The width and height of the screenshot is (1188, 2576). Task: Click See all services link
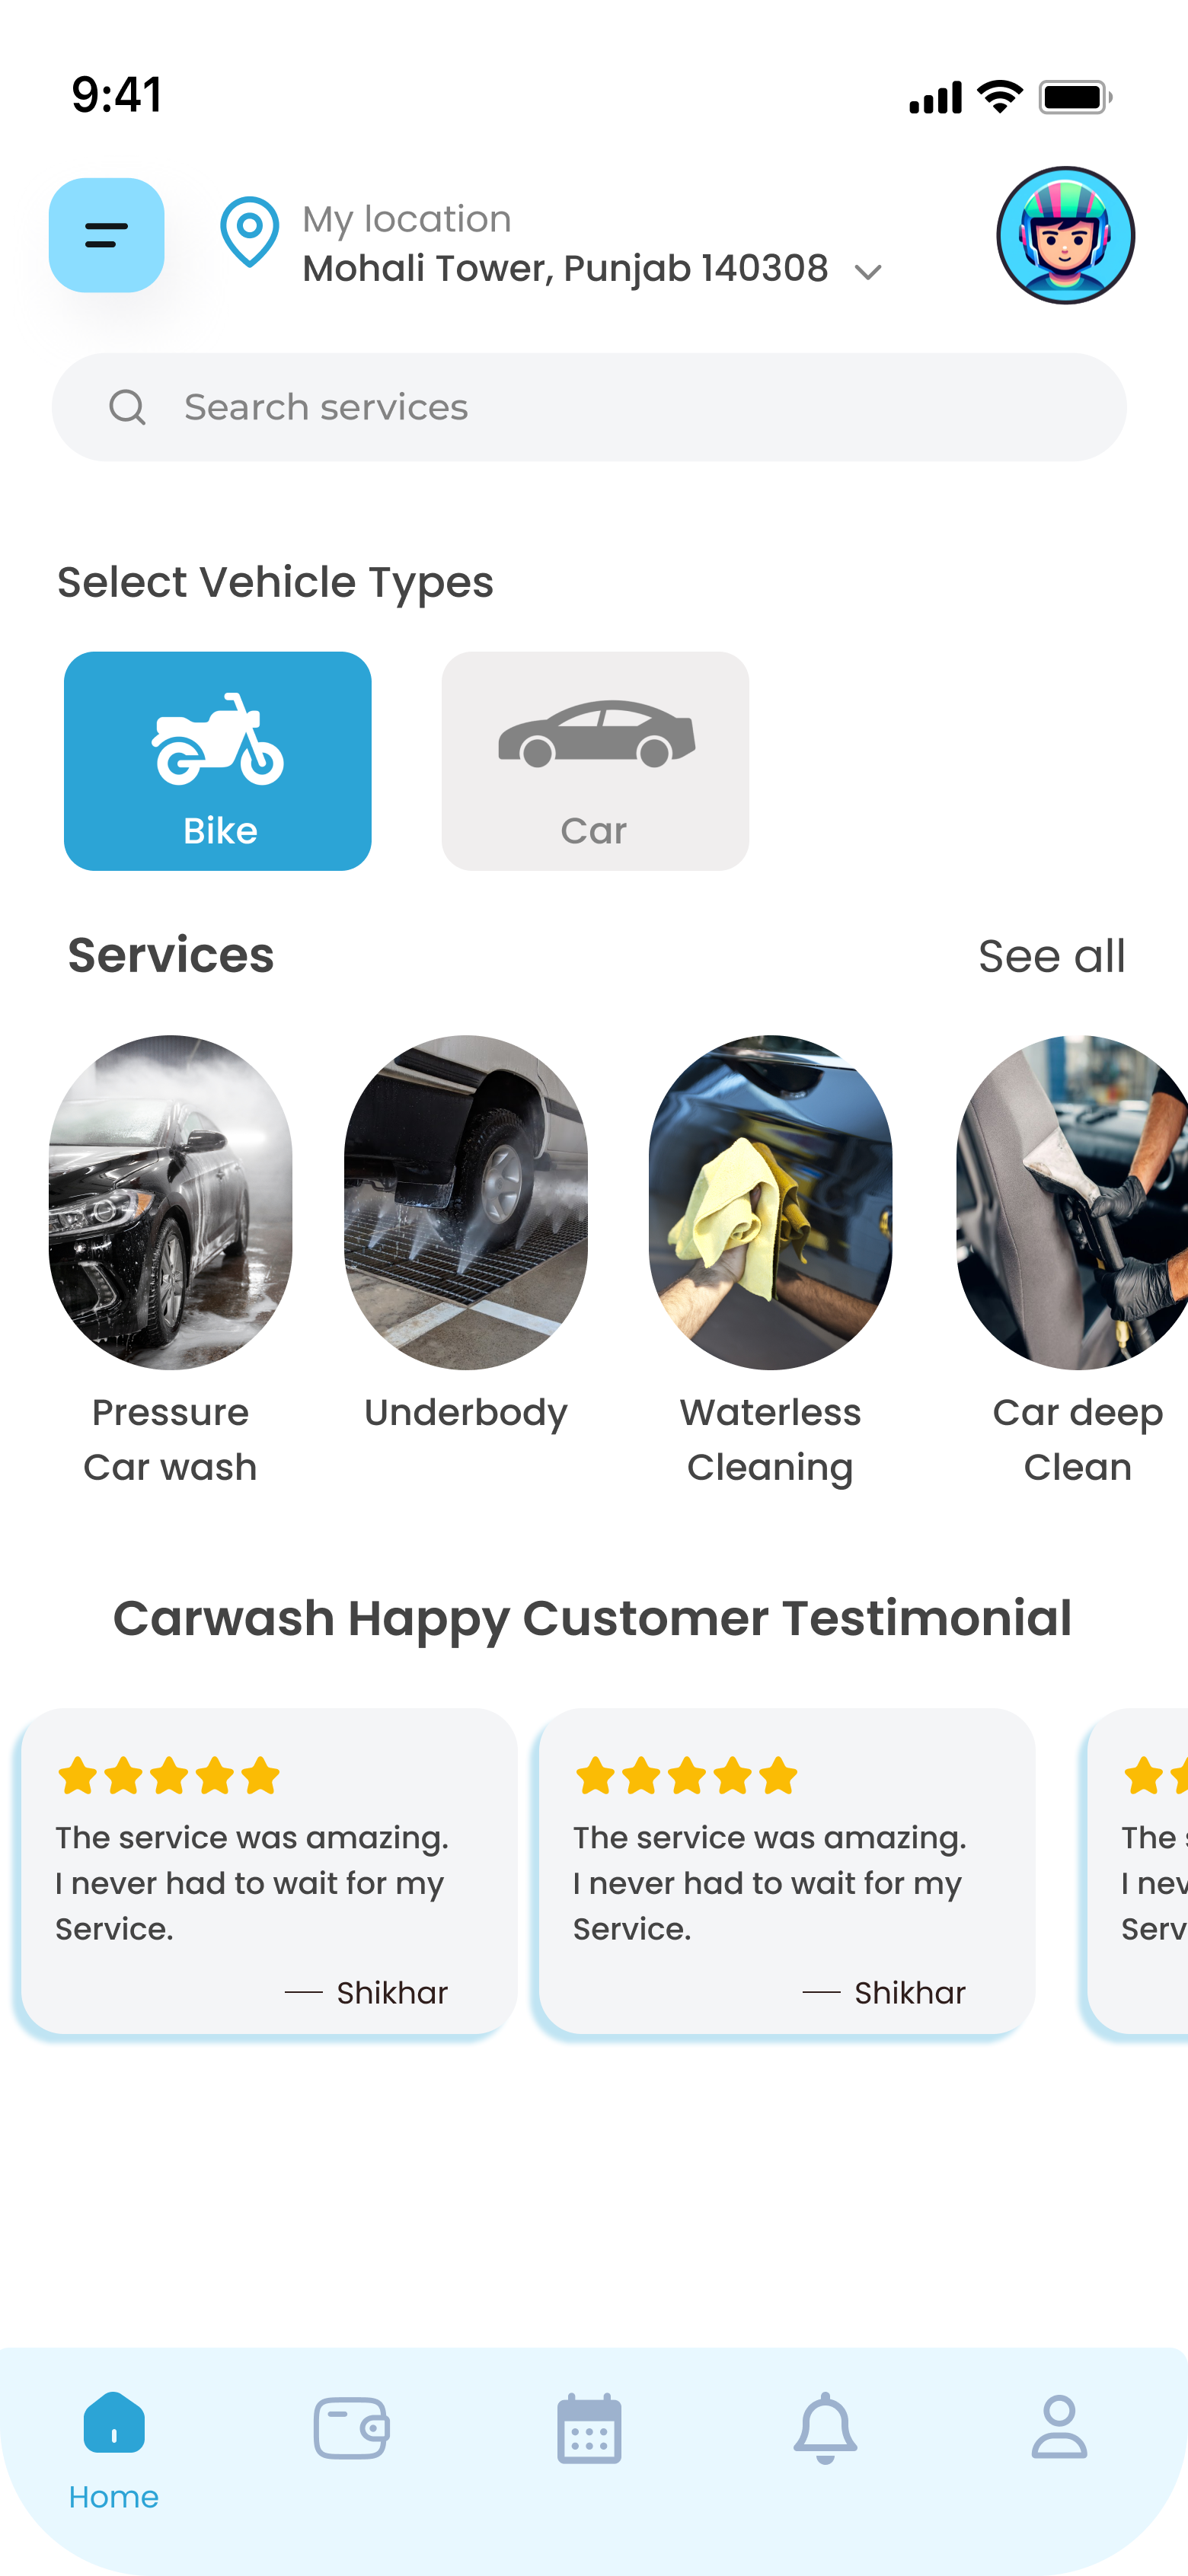pyautogui.click(x=1052, y=956)
